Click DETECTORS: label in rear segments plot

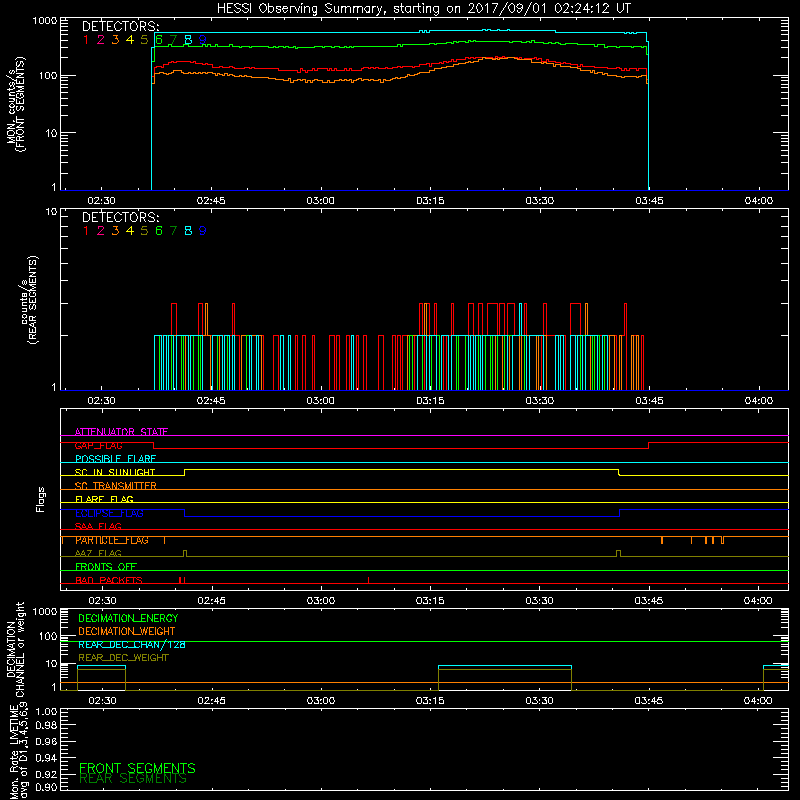point(120,218)
